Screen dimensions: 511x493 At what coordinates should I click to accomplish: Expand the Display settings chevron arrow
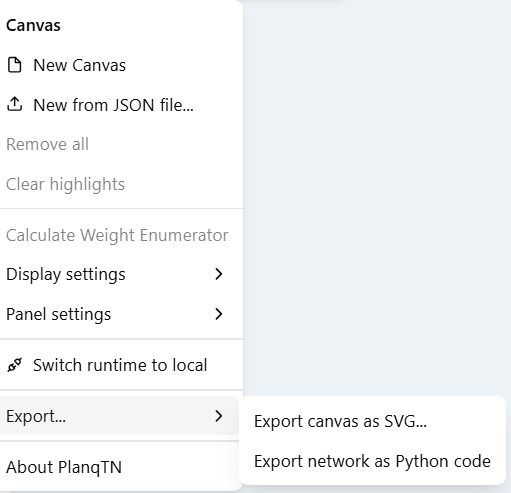(219, 274)
